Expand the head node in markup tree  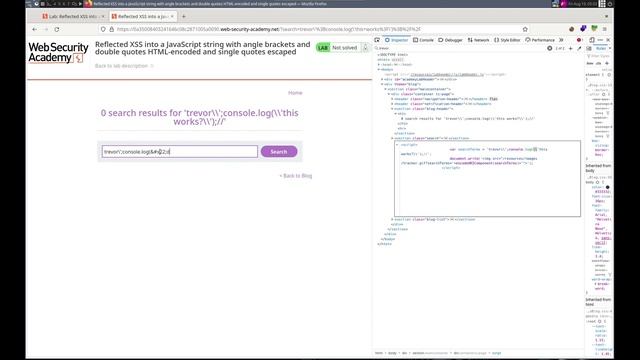pyautogui.click(x=379, y=64)
